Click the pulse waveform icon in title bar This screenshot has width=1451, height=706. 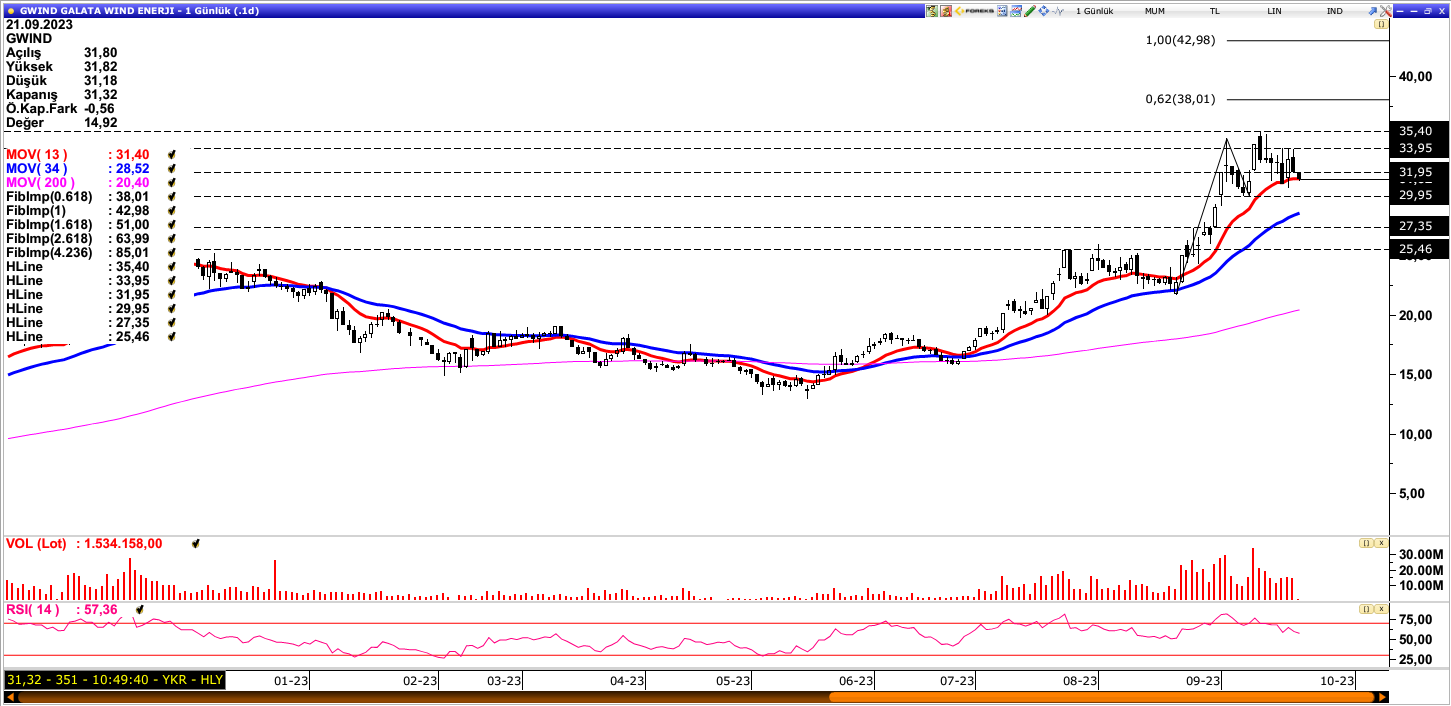[x=1059, y=10]
